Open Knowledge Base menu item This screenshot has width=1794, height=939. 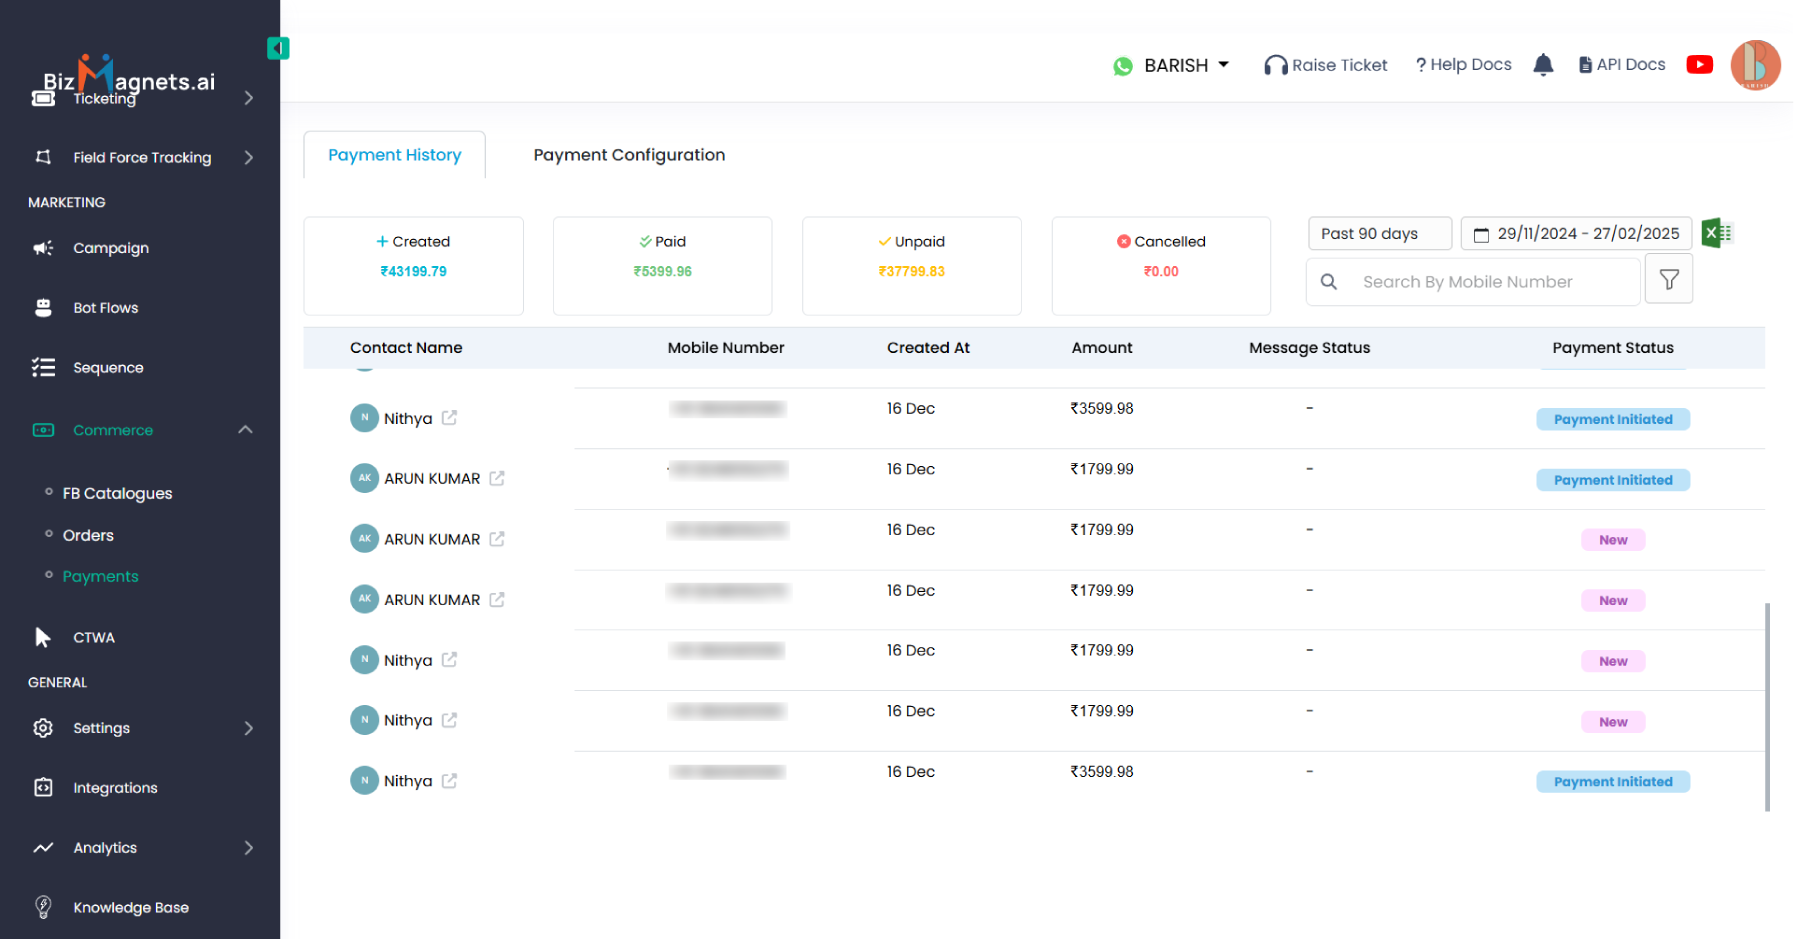pyautogui.click(x=131, y=908)
